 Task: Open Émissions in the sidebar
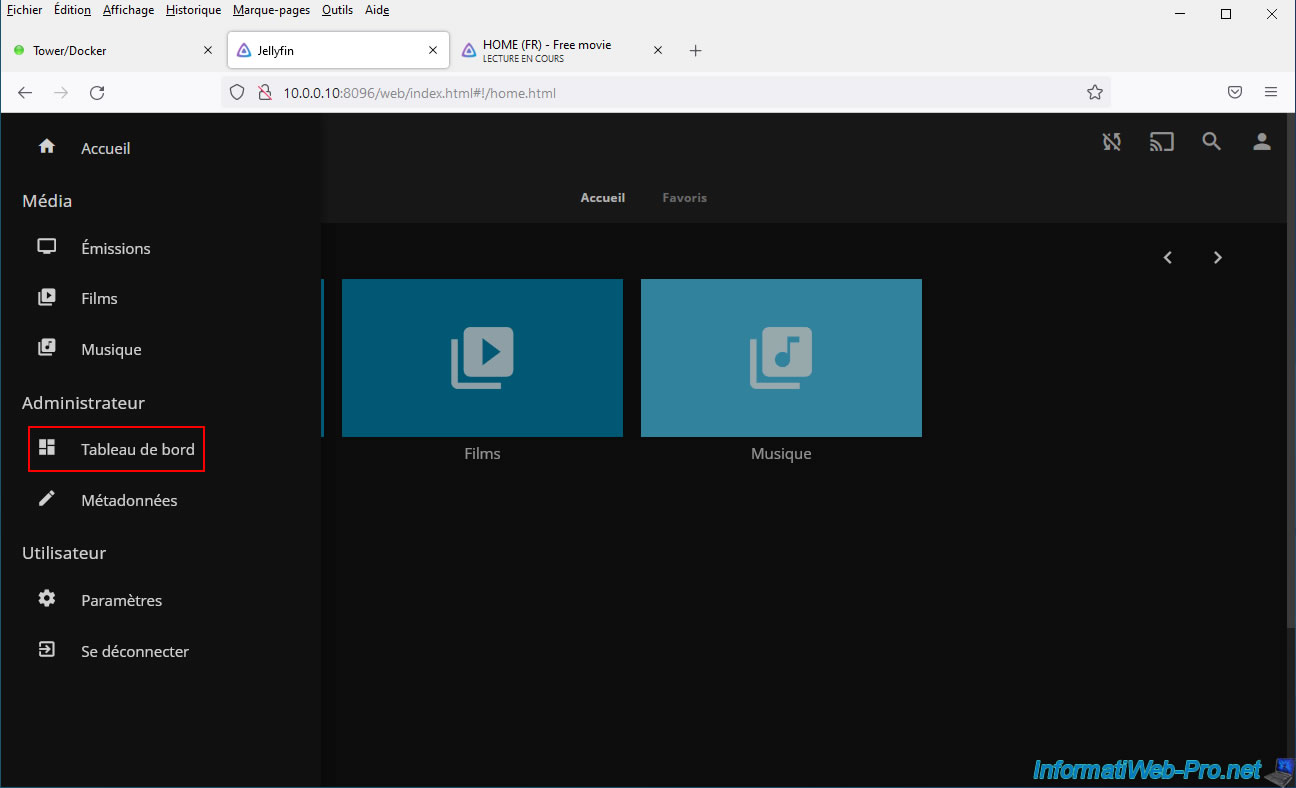click(115, 248)
